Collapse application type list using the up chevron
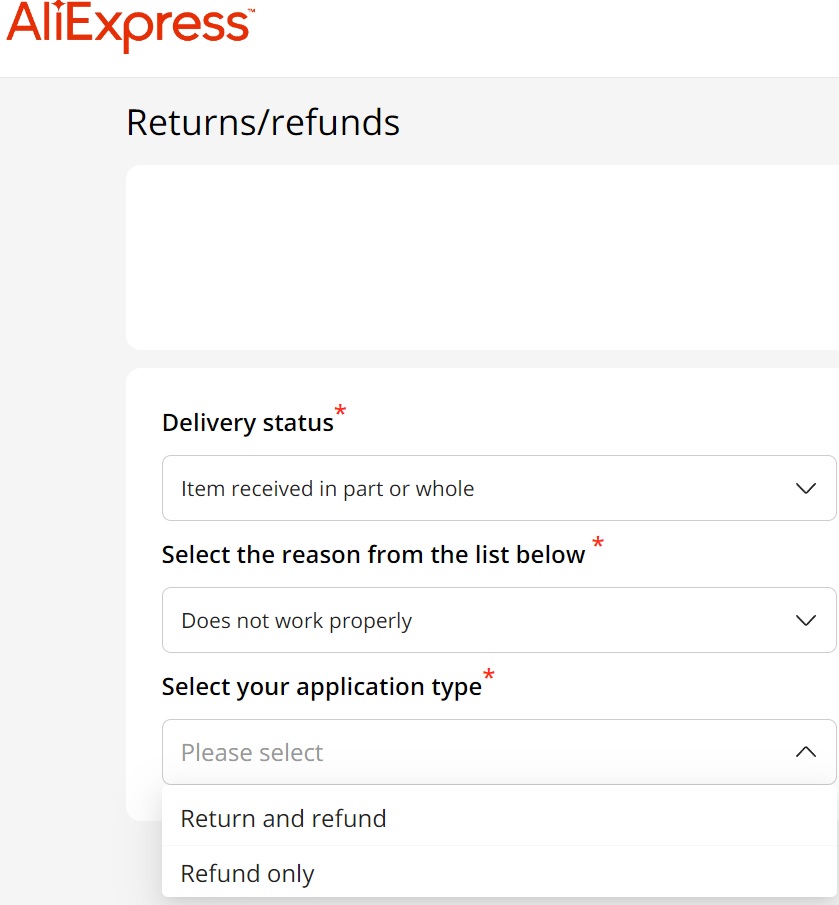 click(x=805, y=752)
